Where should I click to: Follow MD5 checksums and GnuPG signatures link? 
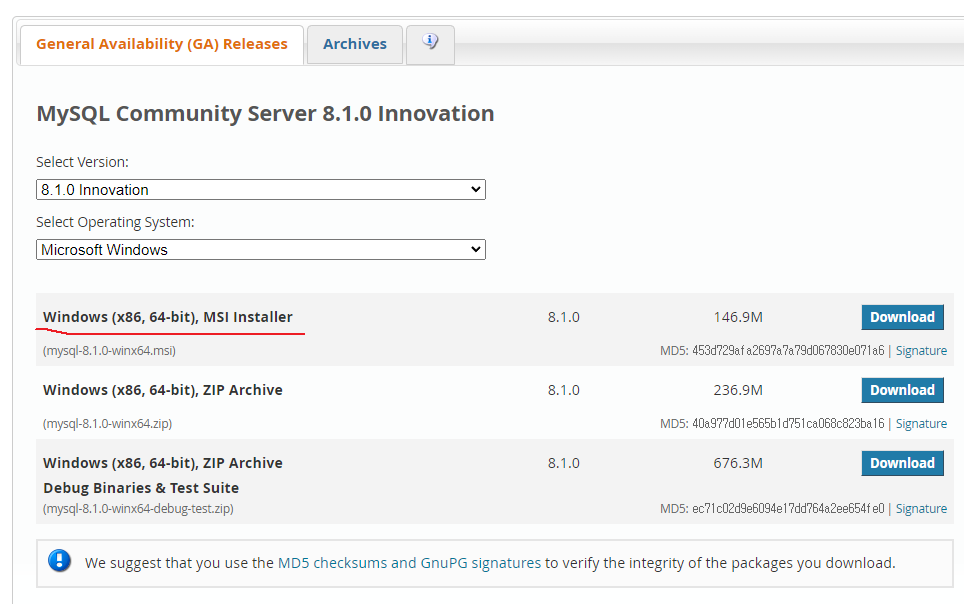[409, 563]
